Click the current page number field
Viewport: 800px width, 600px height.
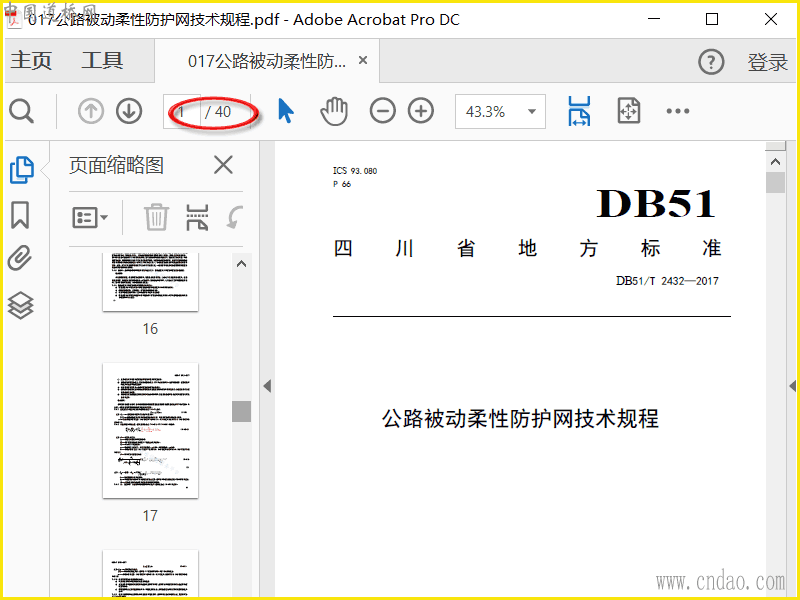[x=182, y=111]
